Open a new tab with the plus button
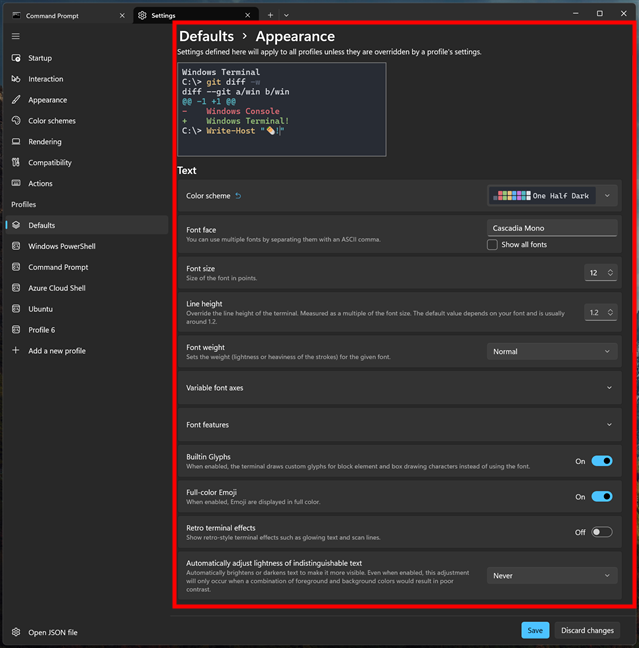The height and width of the screenshot is (648, 639). 270,15
